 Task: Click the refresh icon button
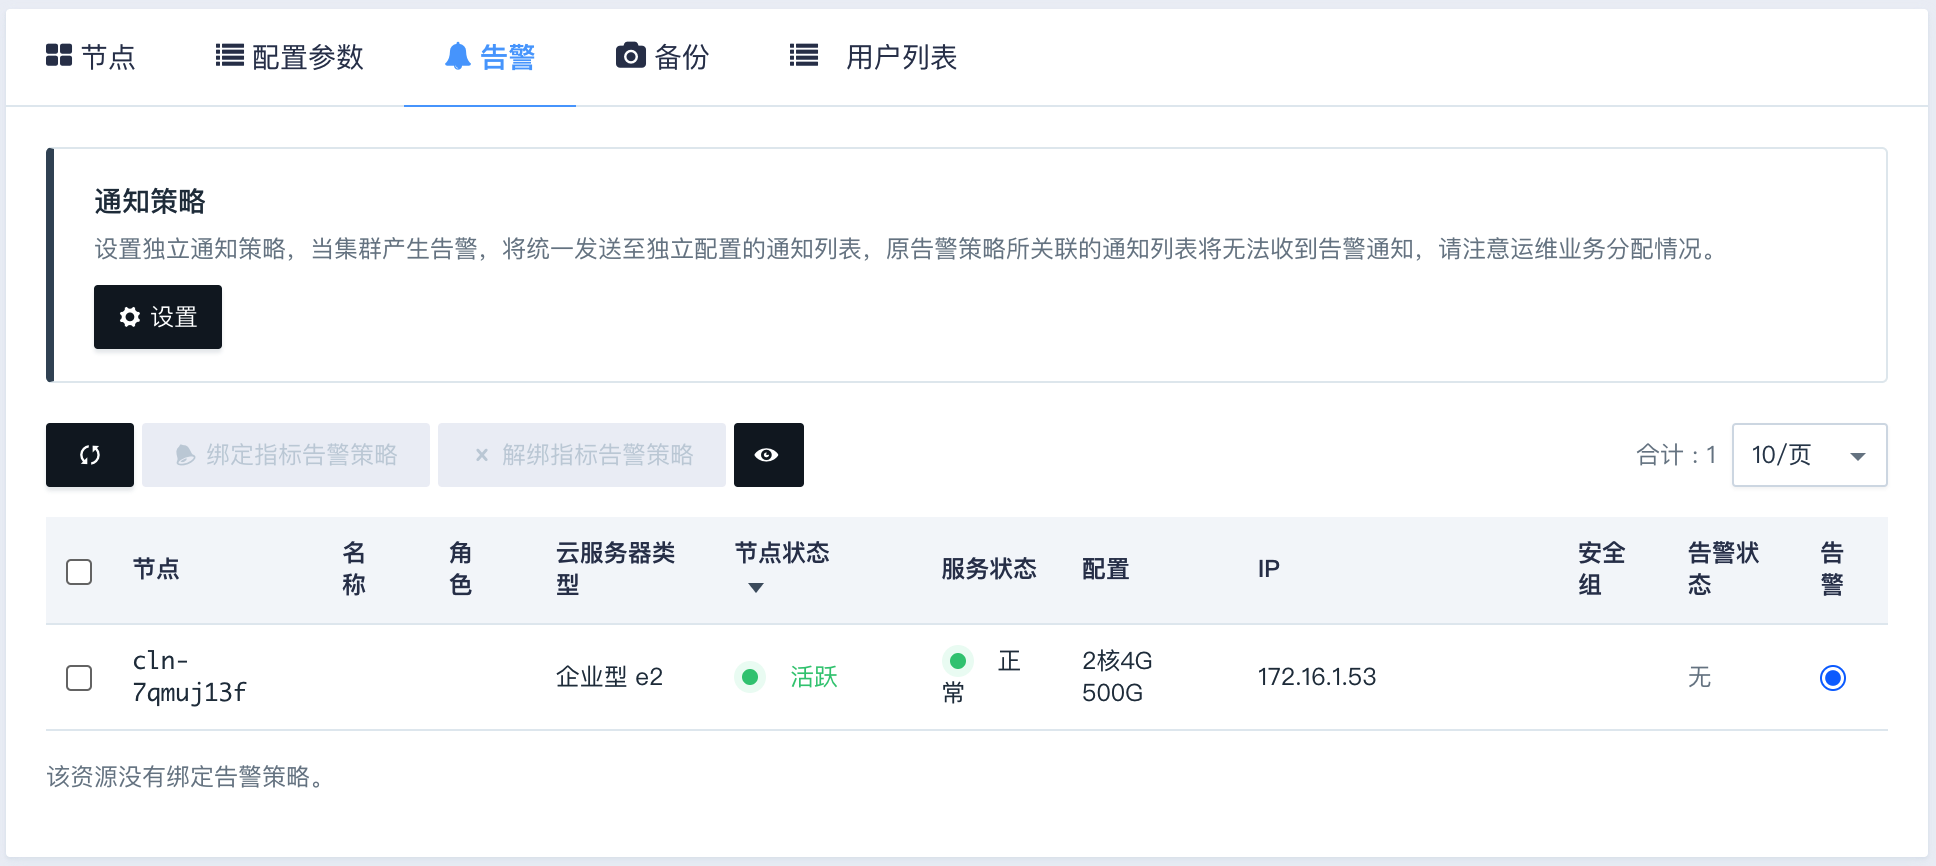point(90,455)
